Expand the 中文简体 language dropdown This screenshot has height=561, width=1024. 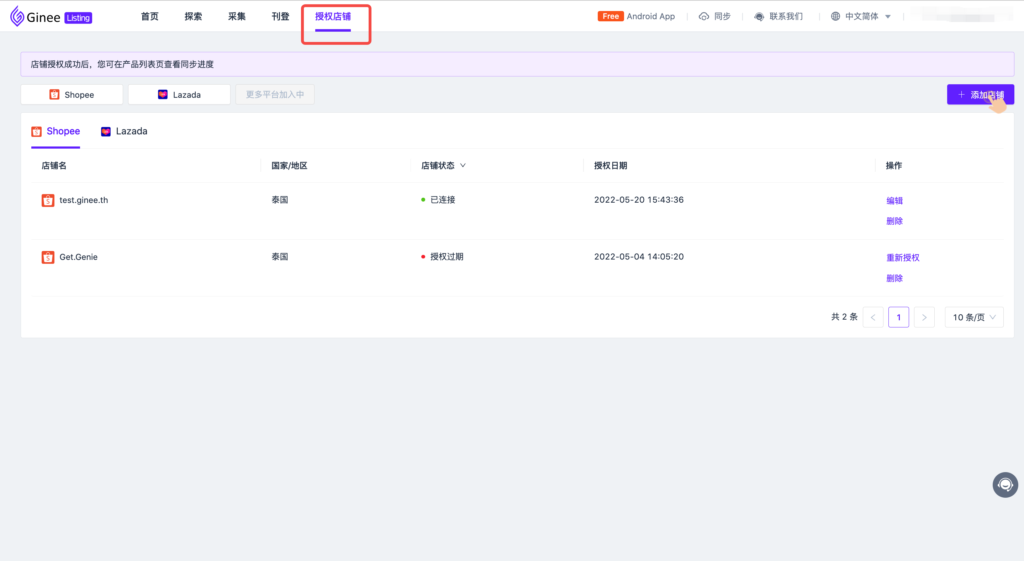pos(887,16)
